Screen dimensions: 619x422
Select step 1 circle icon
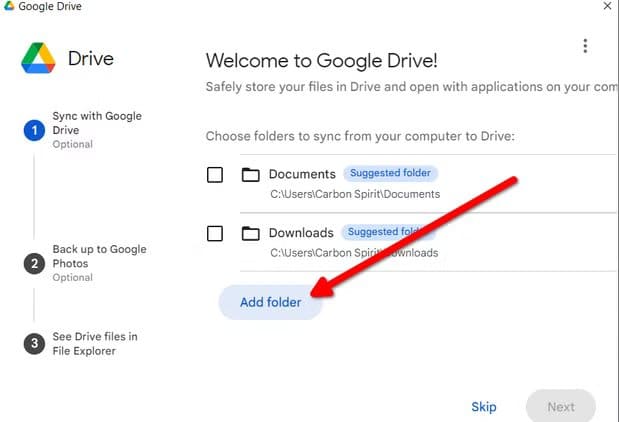click(x=34, y=130)
